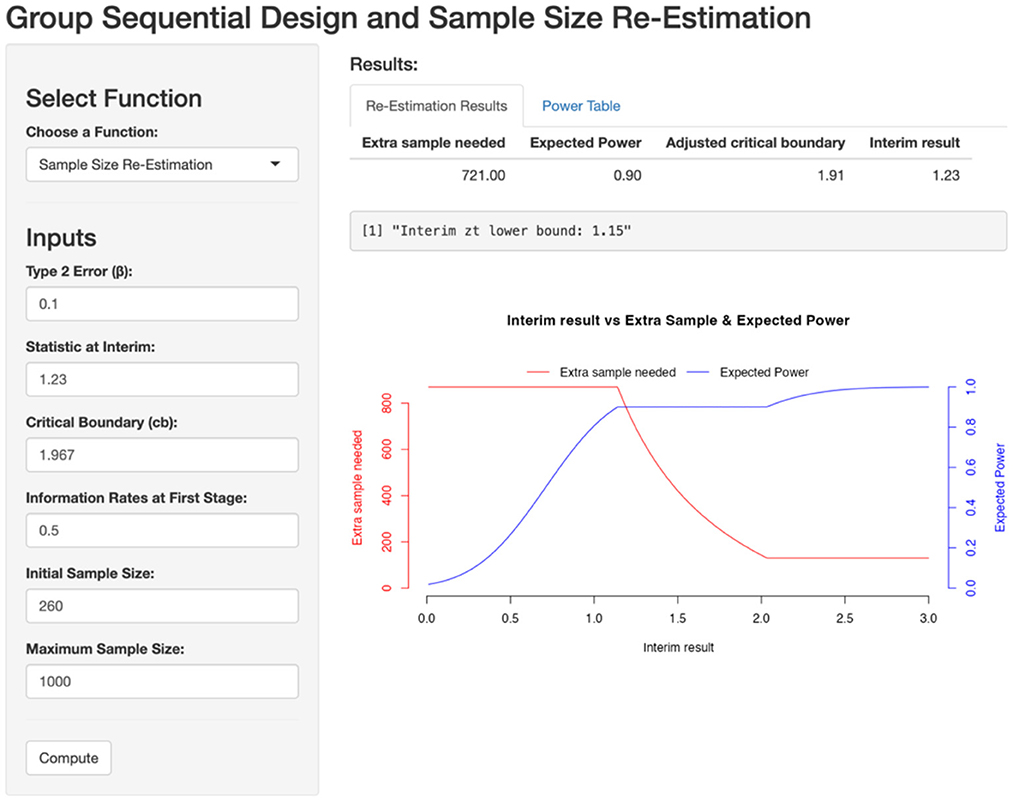Click the Expected Power column header
The width and height of the screenshot is (1013, 801).
585,143
